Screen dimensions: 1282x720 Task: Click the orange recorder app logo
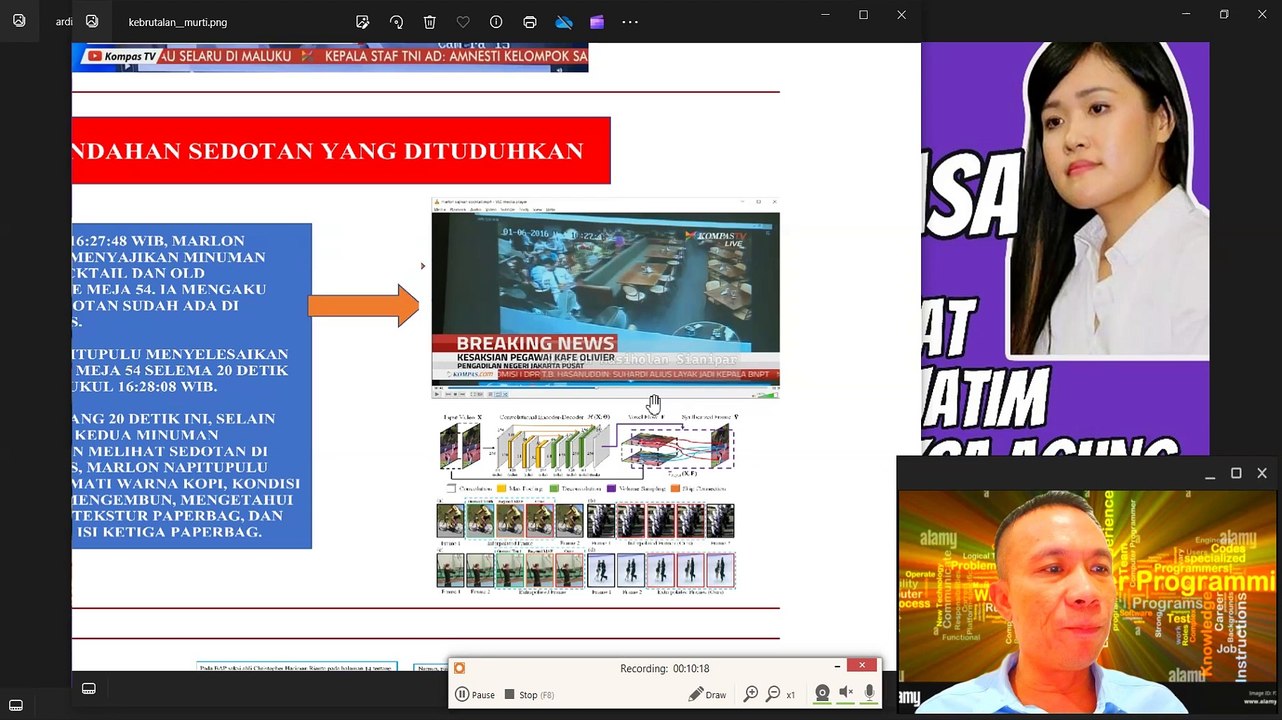[x=459, y=668]
